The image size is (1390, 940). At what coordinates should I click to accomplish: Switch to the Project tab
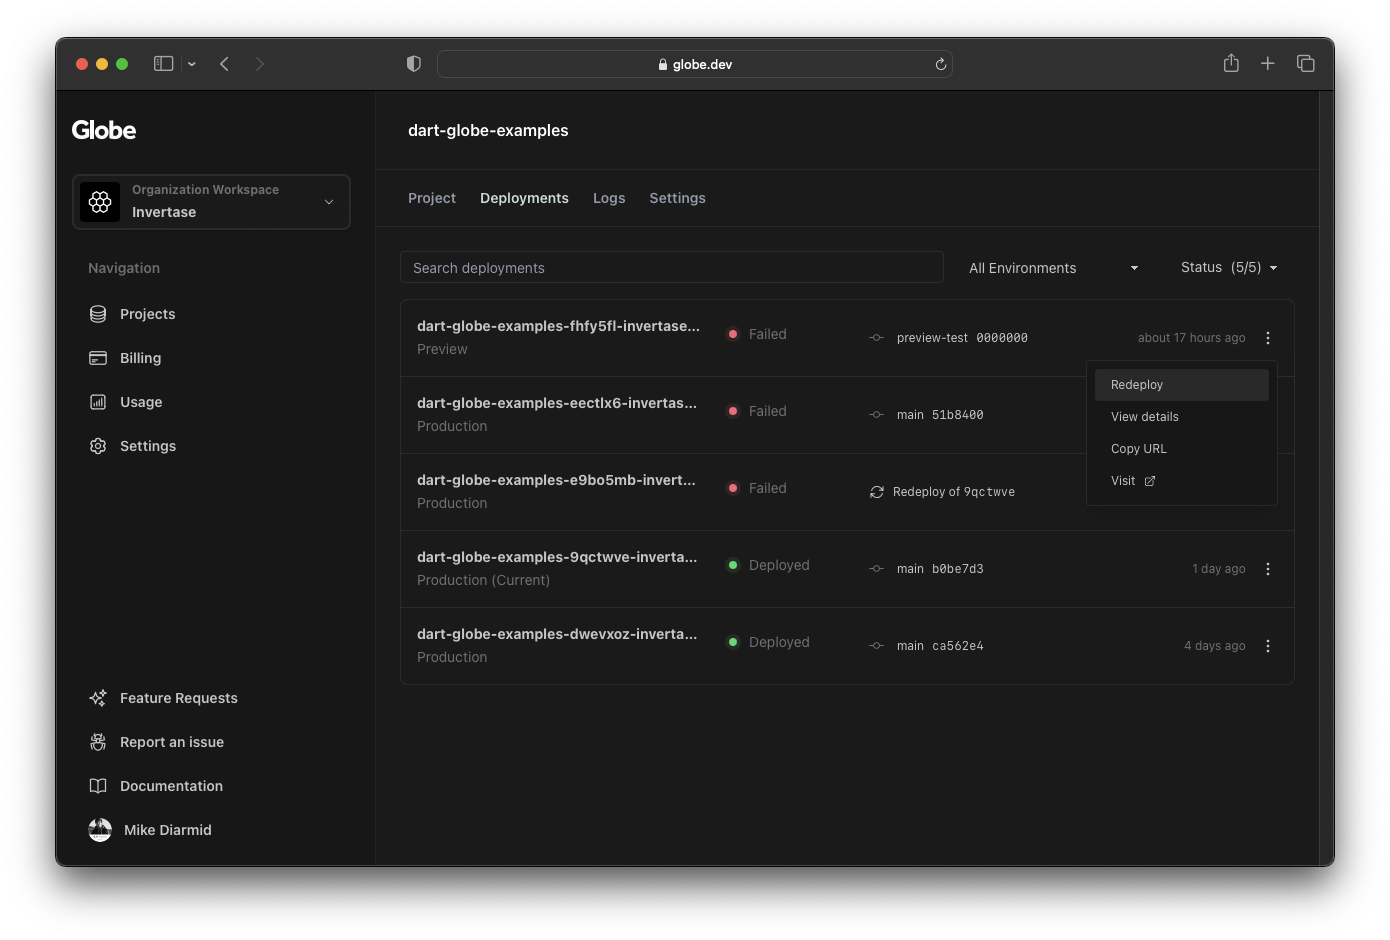(432, 198)
